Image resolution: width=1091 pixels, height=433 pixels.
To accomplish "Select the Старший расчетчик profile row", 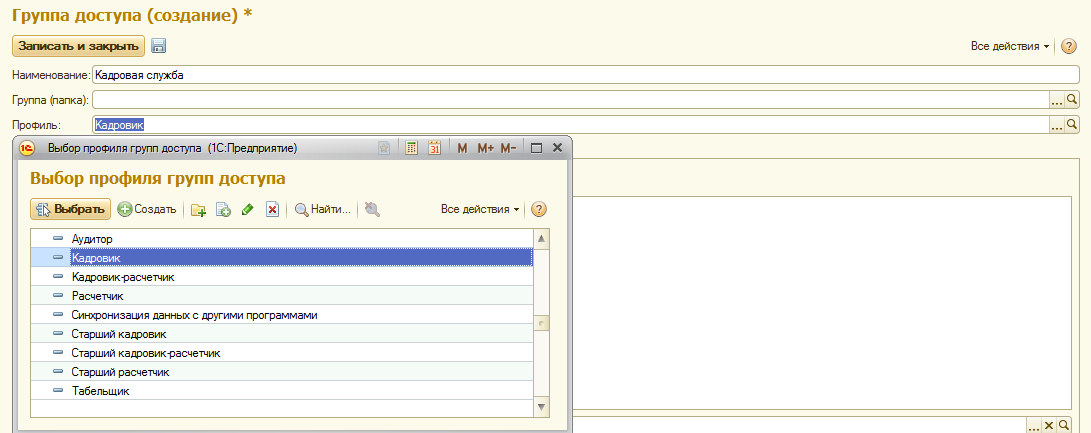I will (282, 372).
